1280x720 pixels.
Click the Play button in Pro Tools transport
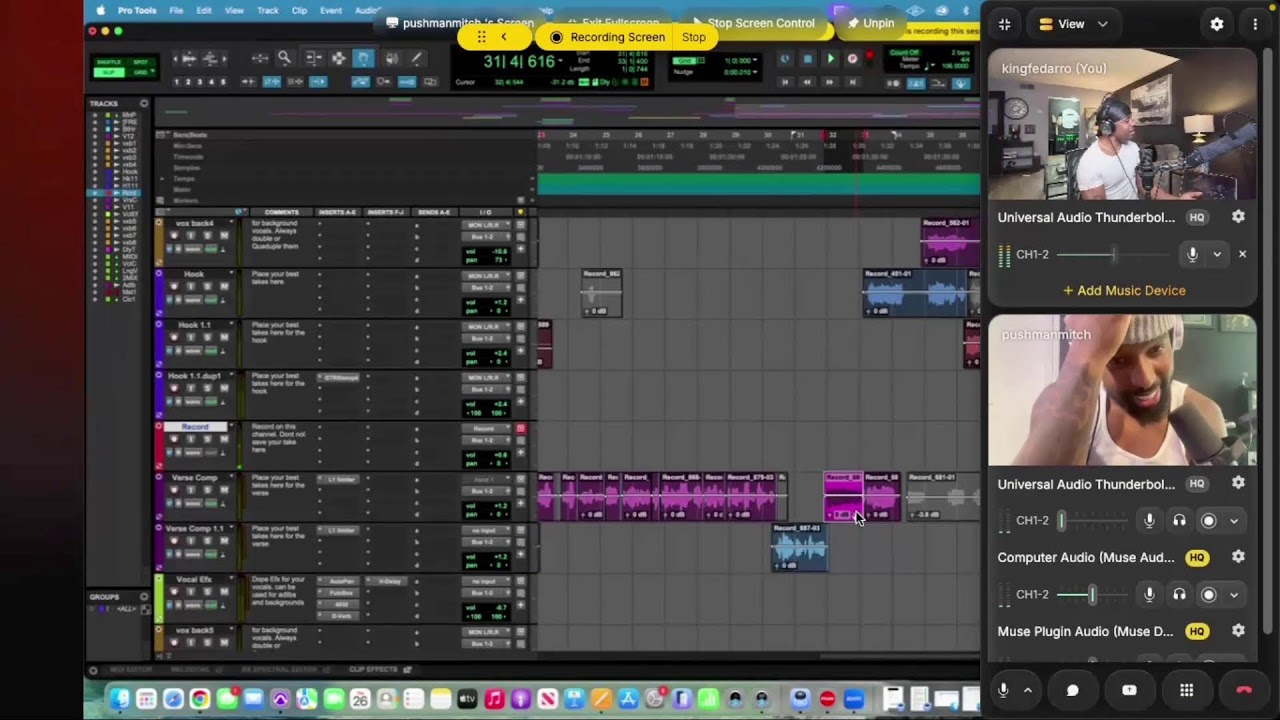[x=830, y=59]
